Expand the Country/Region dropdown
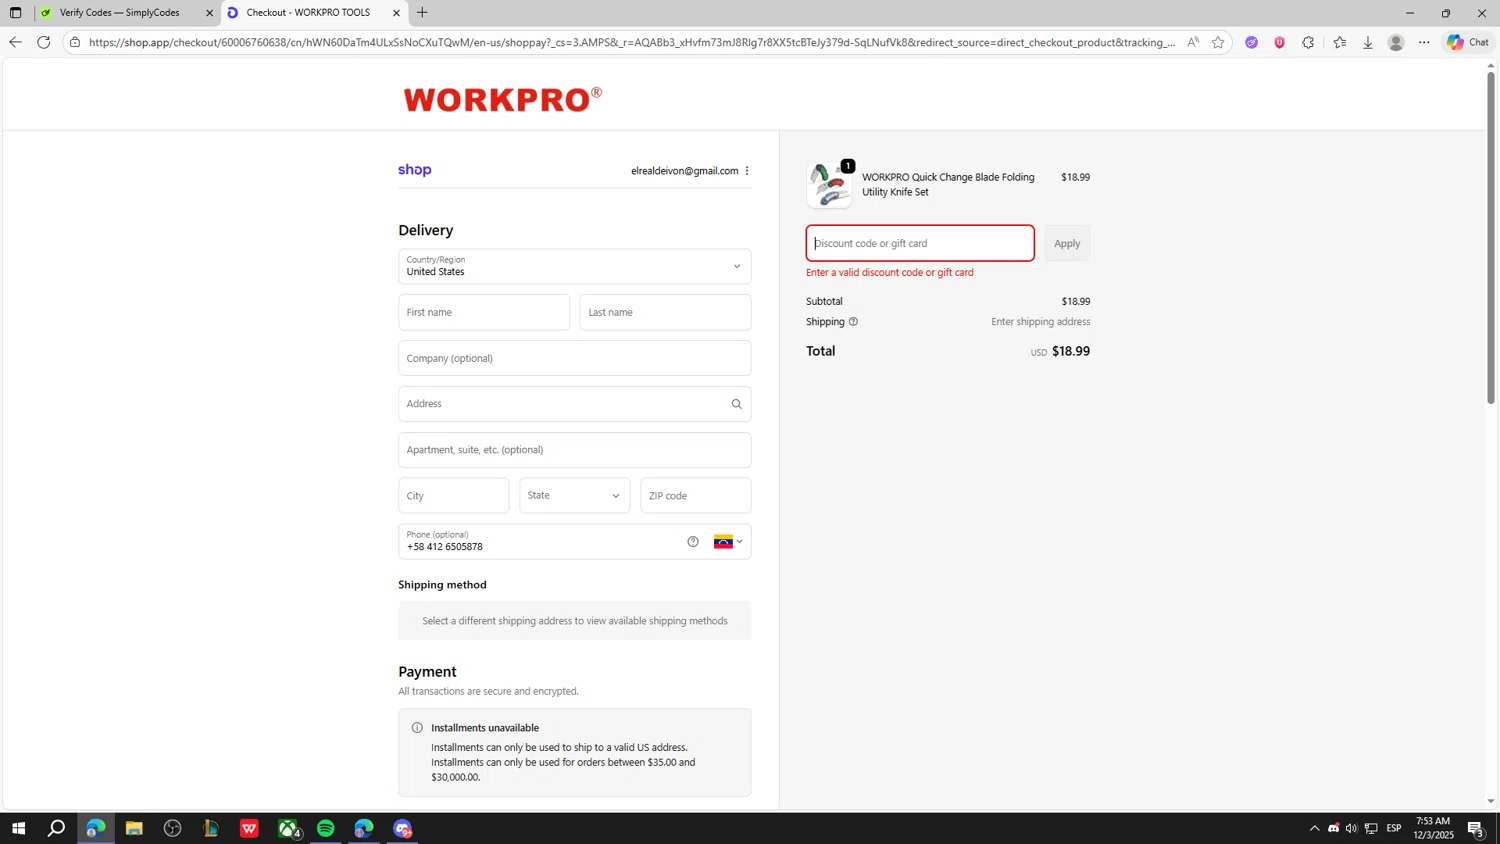 click(x=574, y=266)
